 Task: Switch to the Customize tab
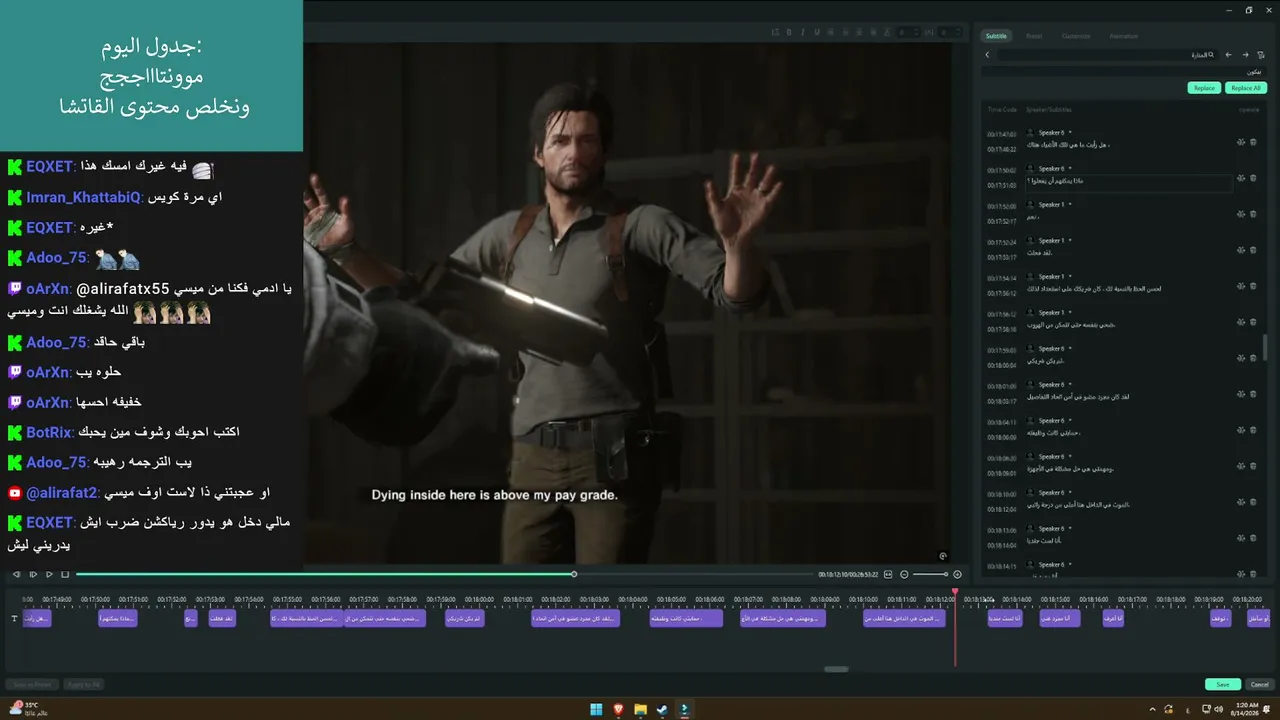[x=1076, y=36]
